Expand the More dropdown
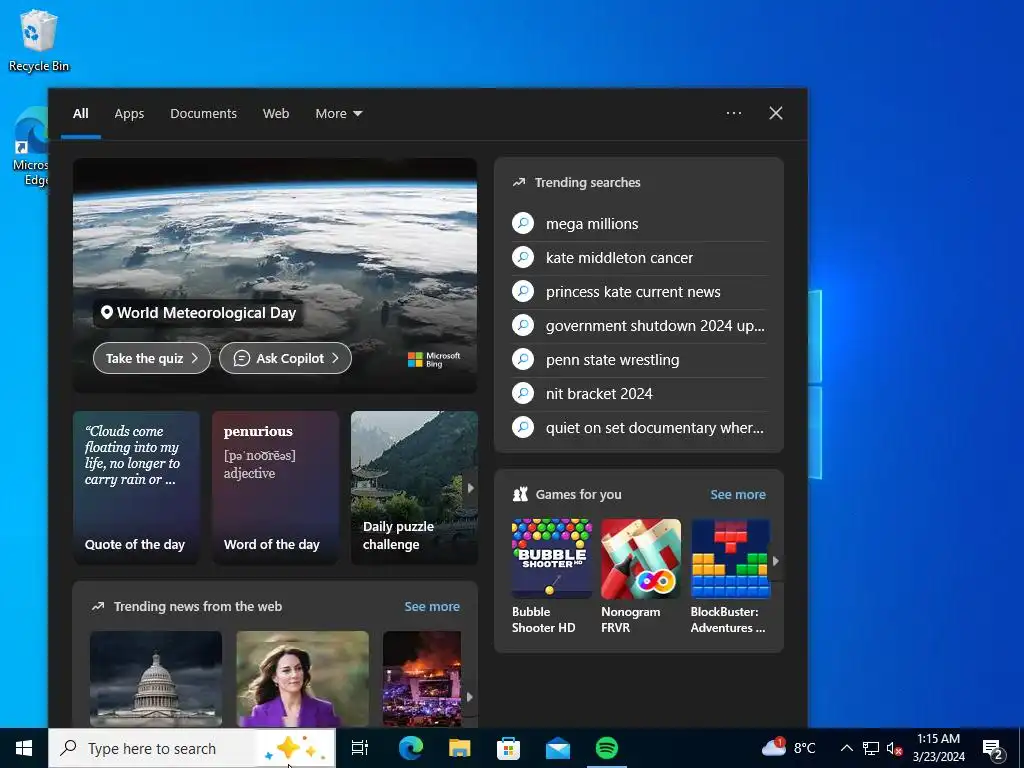The image size is (1024, 768). pos(338,114)
